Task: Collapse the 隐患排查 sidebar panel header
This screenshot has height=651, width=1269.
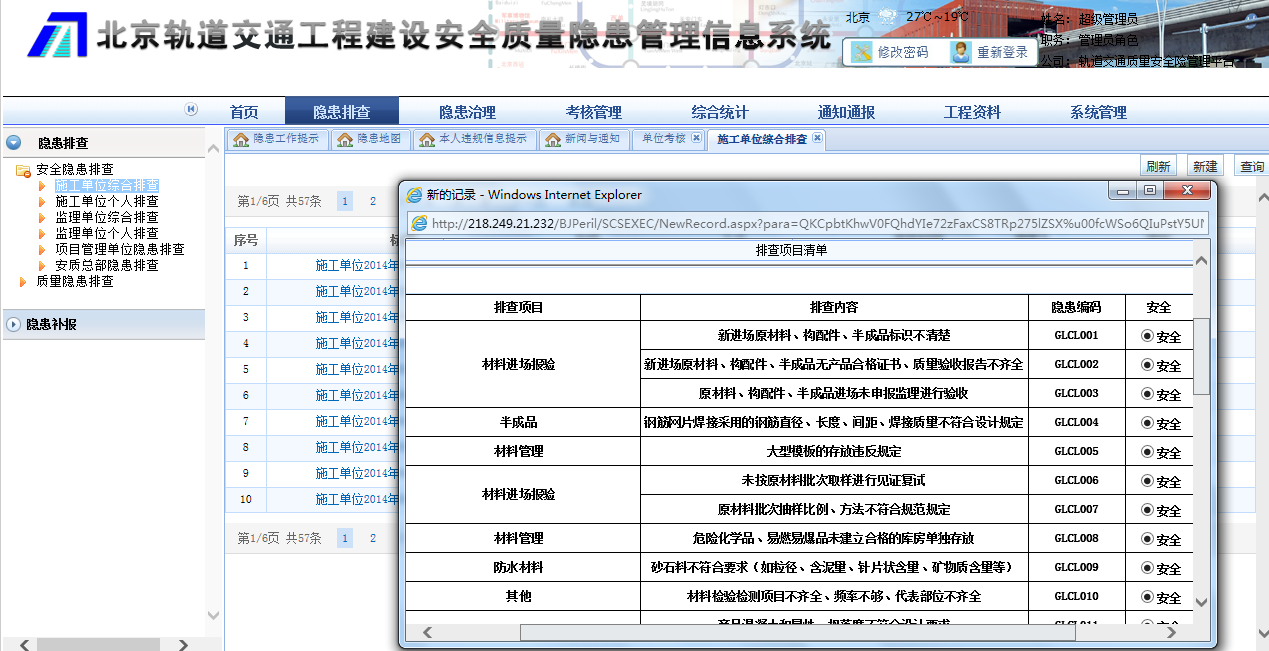Action: [14, 143]
